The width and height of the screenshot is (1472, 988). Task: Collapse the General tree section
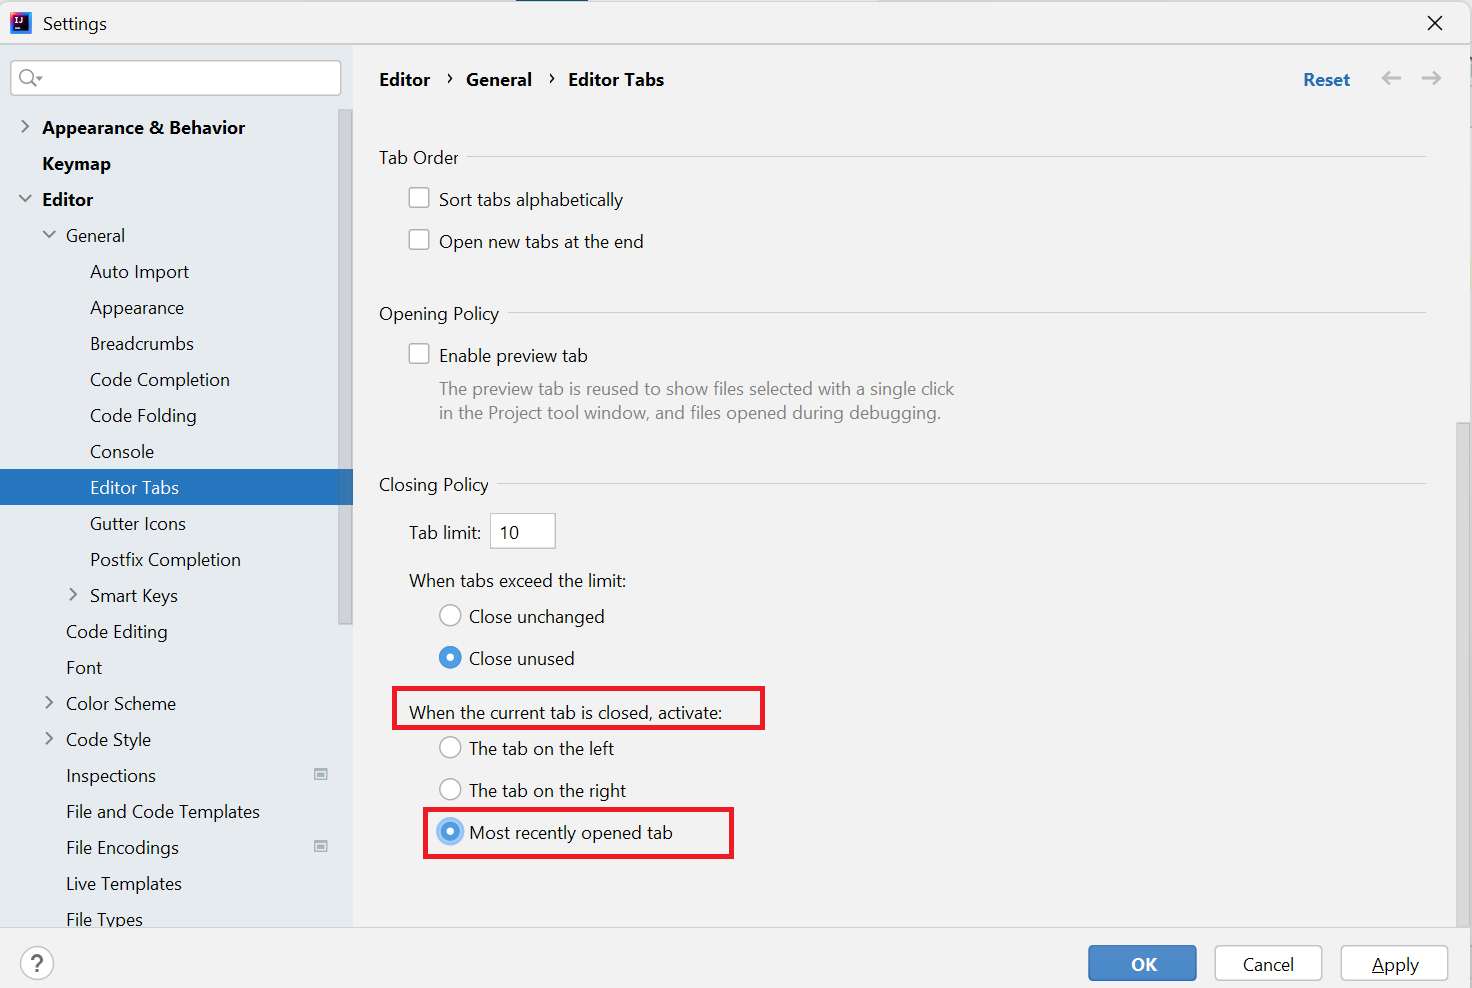click(x=49, y=234)
